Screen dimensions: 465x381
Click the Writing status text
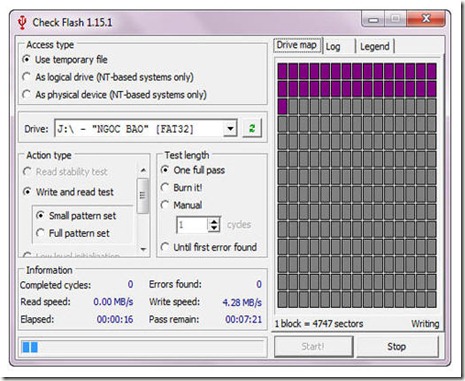pos(425,324)
